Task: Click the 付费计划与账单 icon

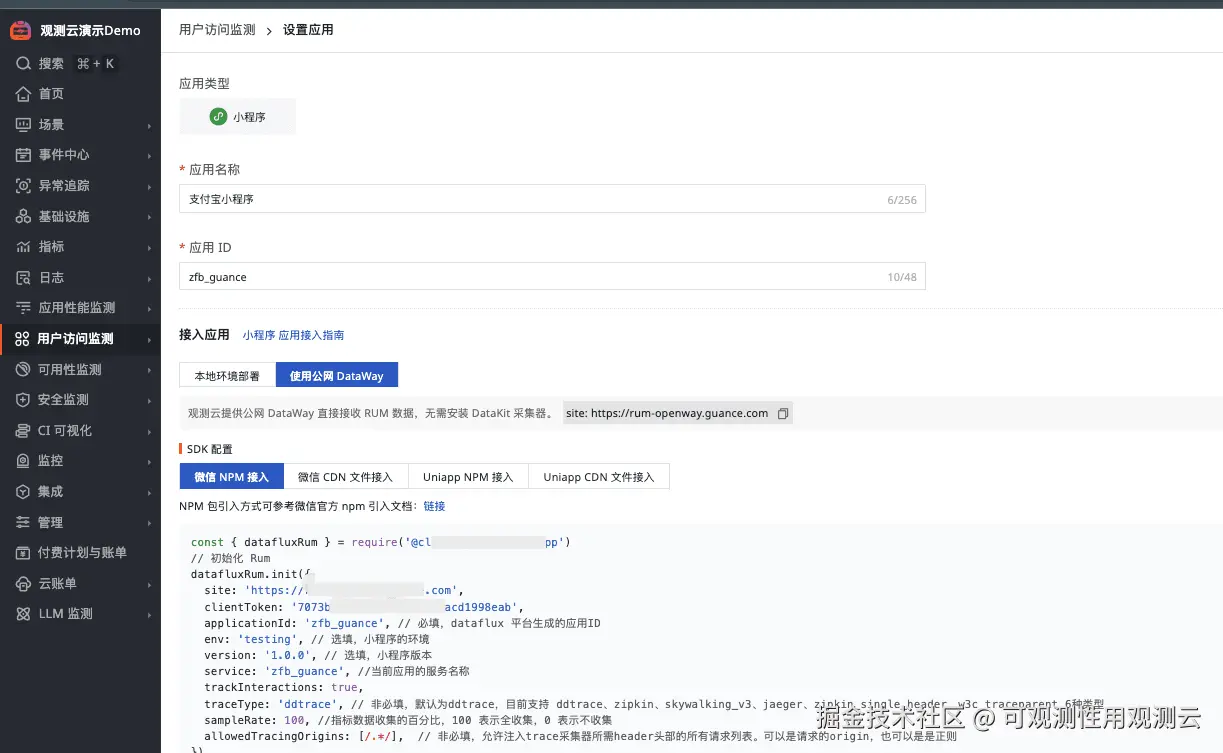Action: tap(23, 553)
